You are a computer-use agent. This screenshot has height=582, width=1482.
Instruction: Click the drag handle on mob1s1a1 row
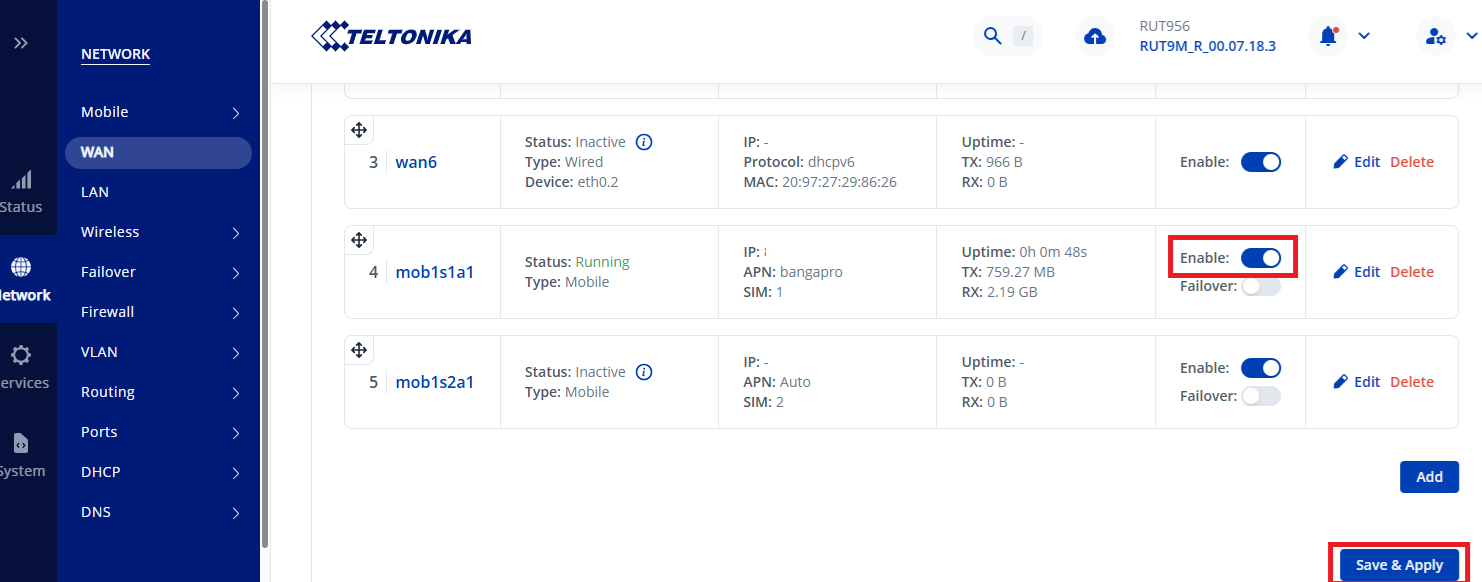pos(359,240)
